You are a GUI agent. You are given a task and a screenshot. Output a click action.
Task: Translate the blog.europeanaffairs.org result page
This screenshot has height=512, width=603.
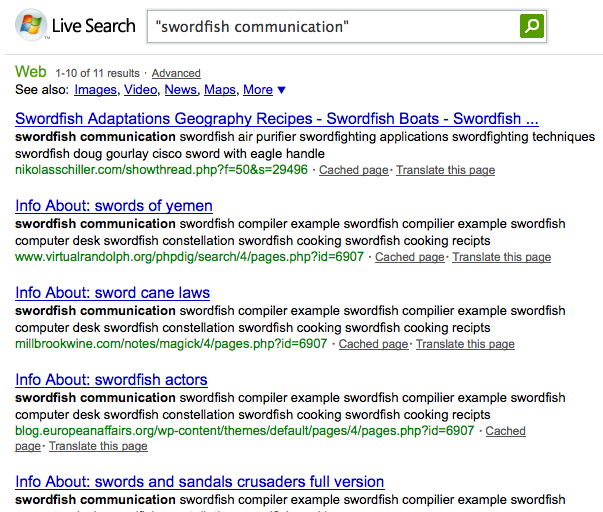click(98, 446)
